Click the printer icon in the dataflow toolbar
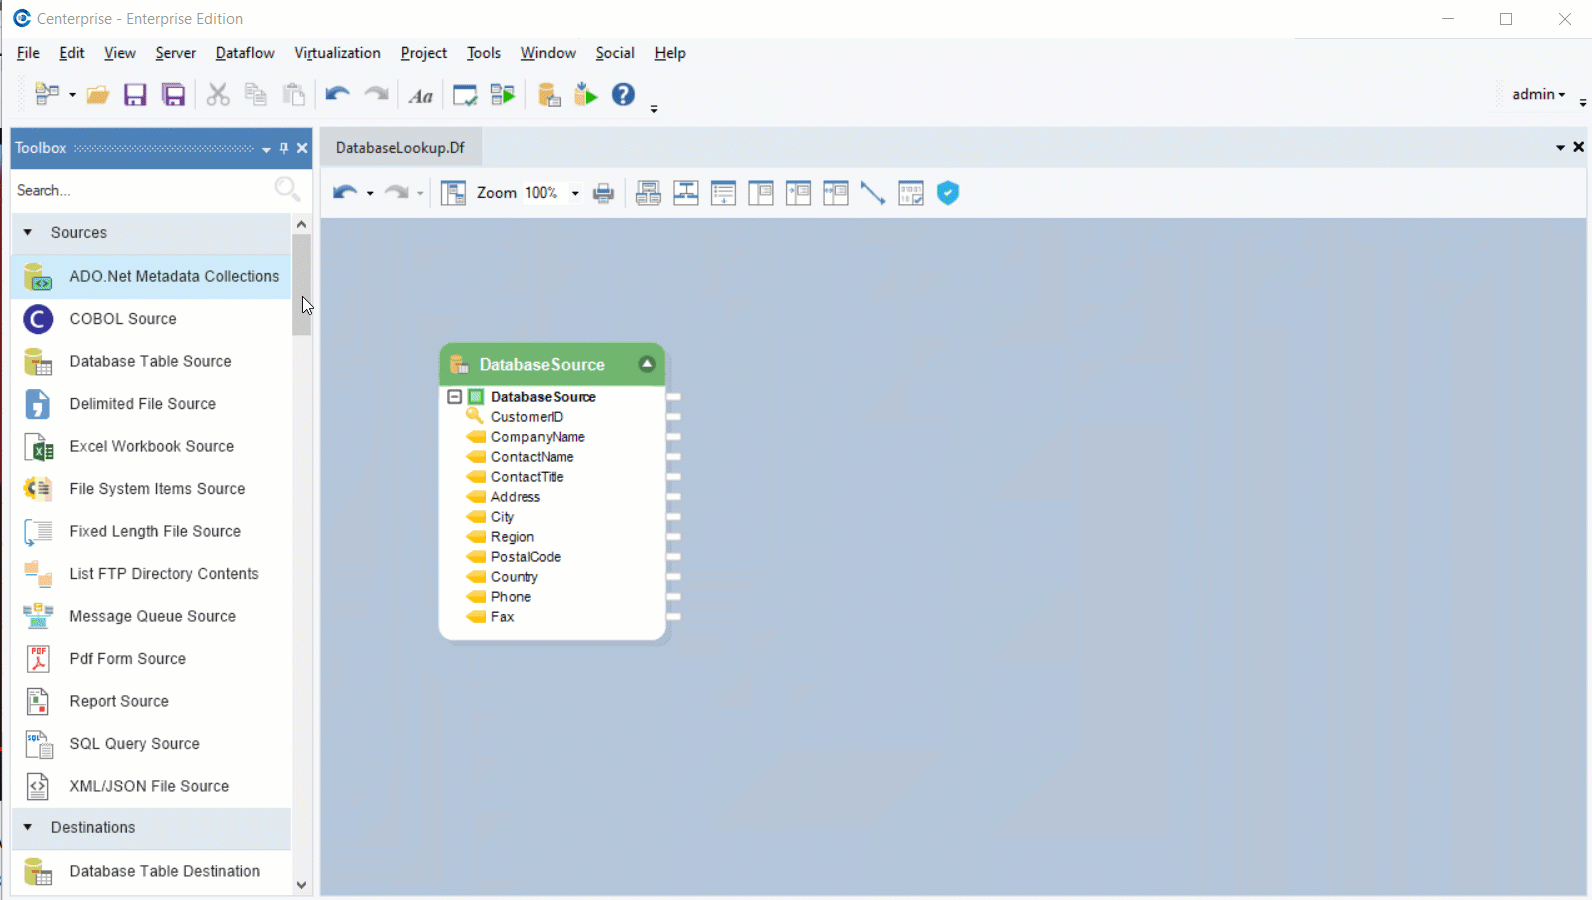Viewport: 1592px width, 900px height. coord(603,193)
